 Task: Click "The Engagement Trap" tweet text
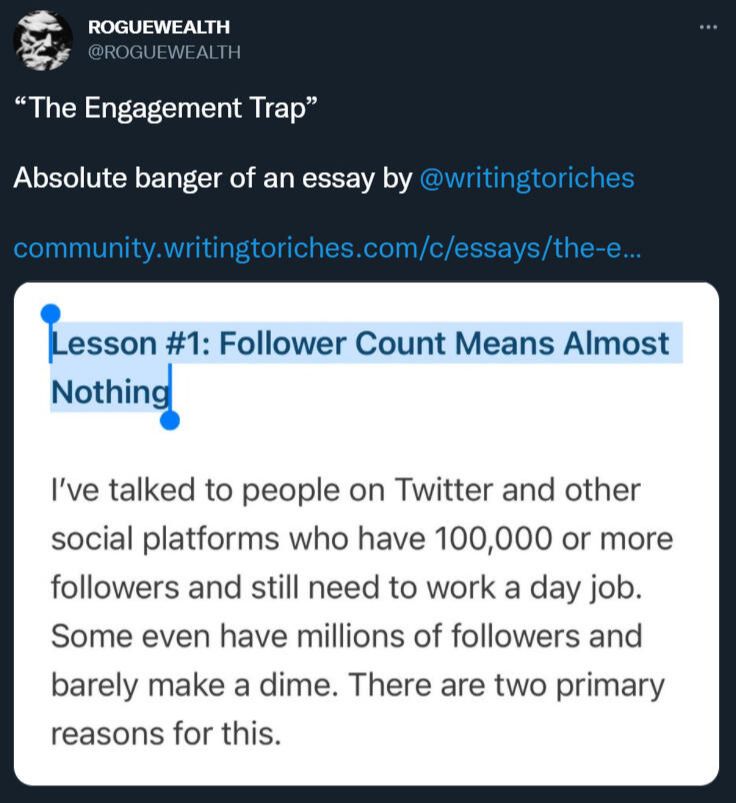coord(166,108)
